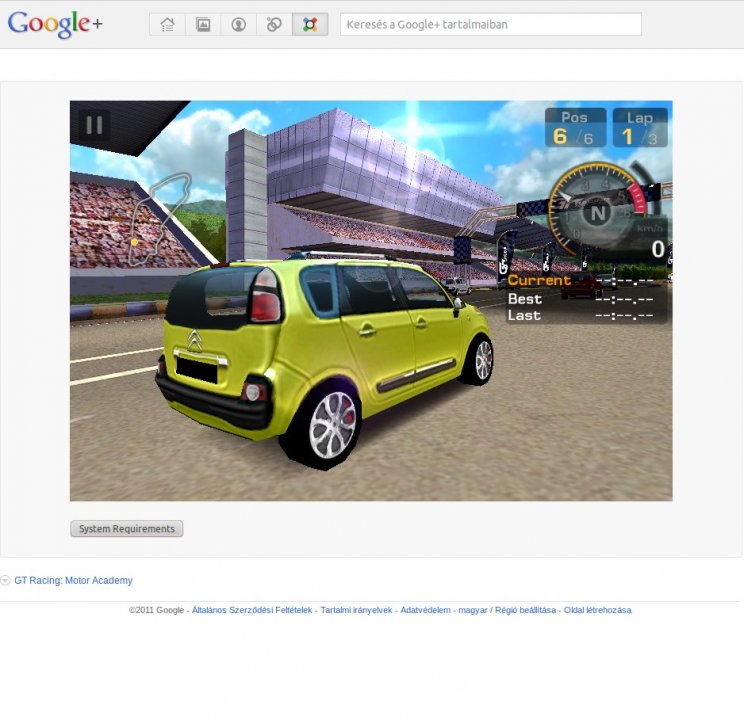The width and height of the screenshot is (744, 724).
Task: Click the Pos 6/6 position indicator
Action: click(576, 128)
